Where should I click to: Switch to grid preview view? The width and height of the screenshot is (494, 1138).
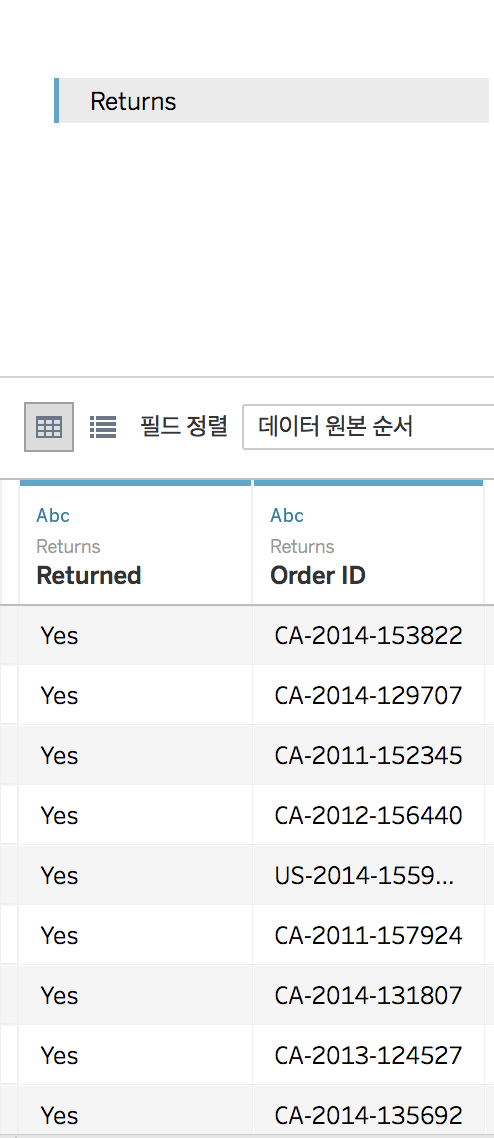coord(49,427)
